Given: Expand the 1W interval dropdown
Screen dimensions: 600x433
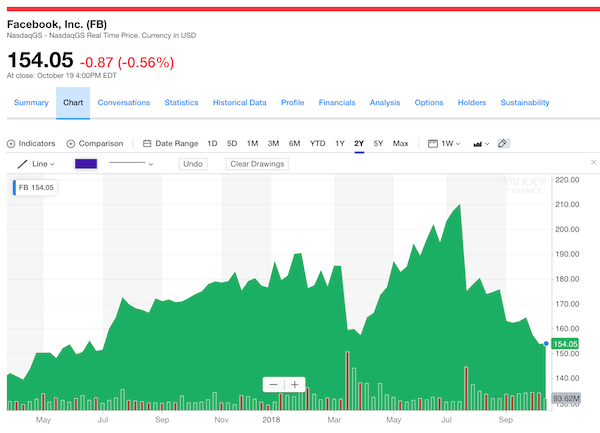Looking at the screenshot, I should coord(458,144).
